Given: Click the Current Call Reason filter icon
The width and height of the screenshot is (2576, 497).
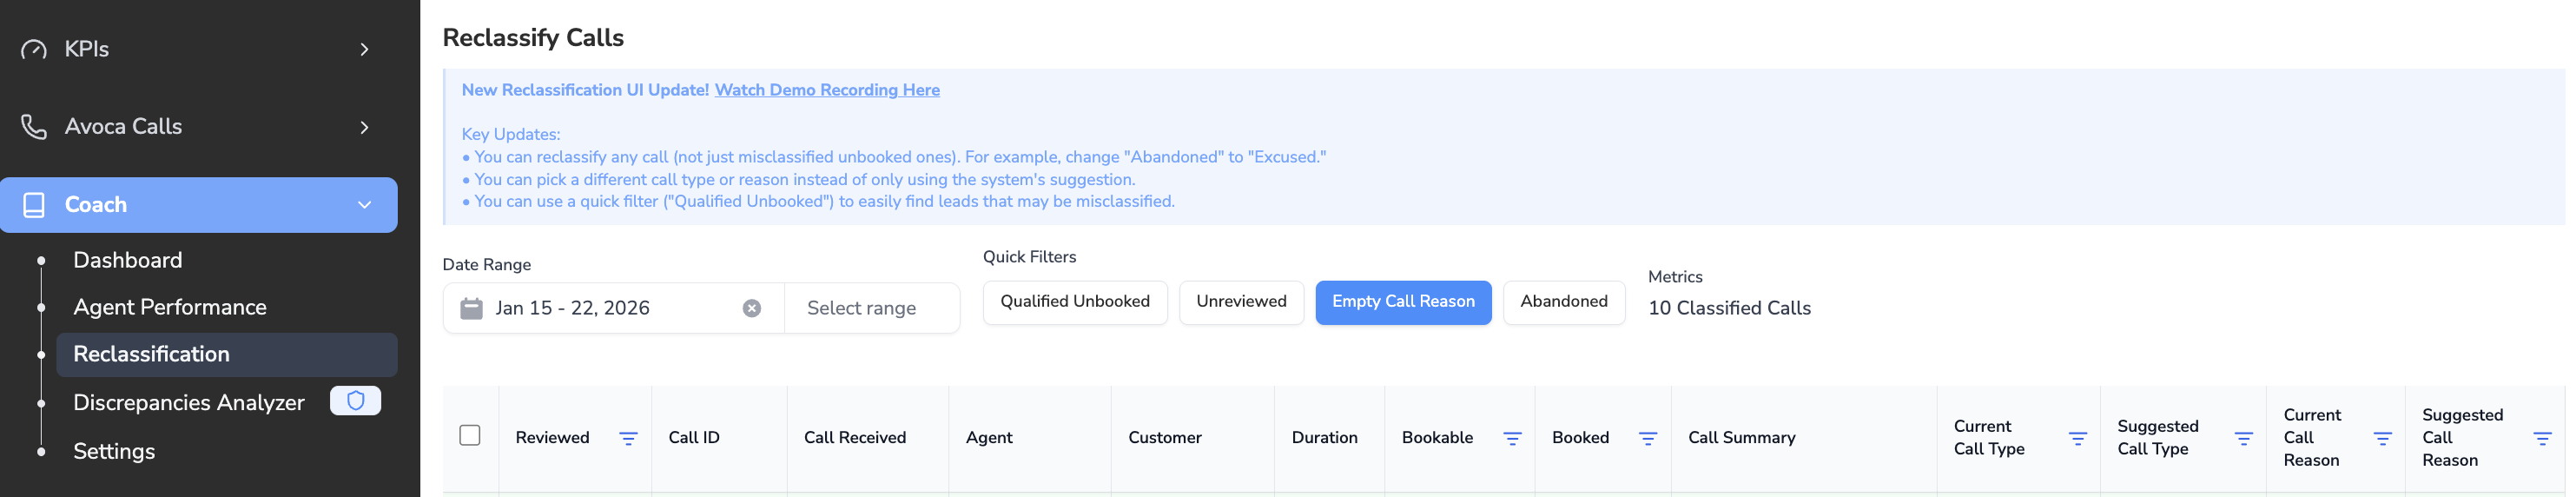Looking at the screenshot, I should pyautogui.click(x=2382, y=439).
